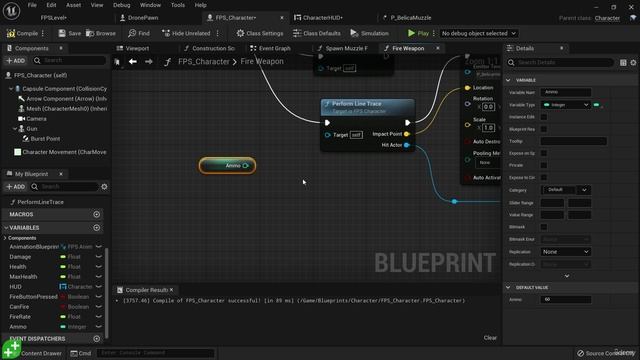Toggle visibility eye for MaxHealth variable
Image resolution: width=640 pixels, height=360 pixels.
click(x=98, y=277)
